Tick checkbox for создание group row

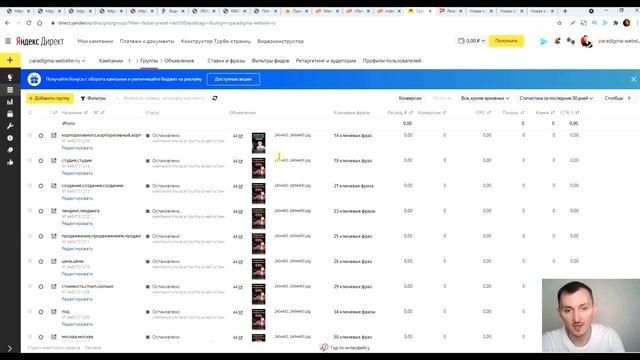[x=30, y=186]
